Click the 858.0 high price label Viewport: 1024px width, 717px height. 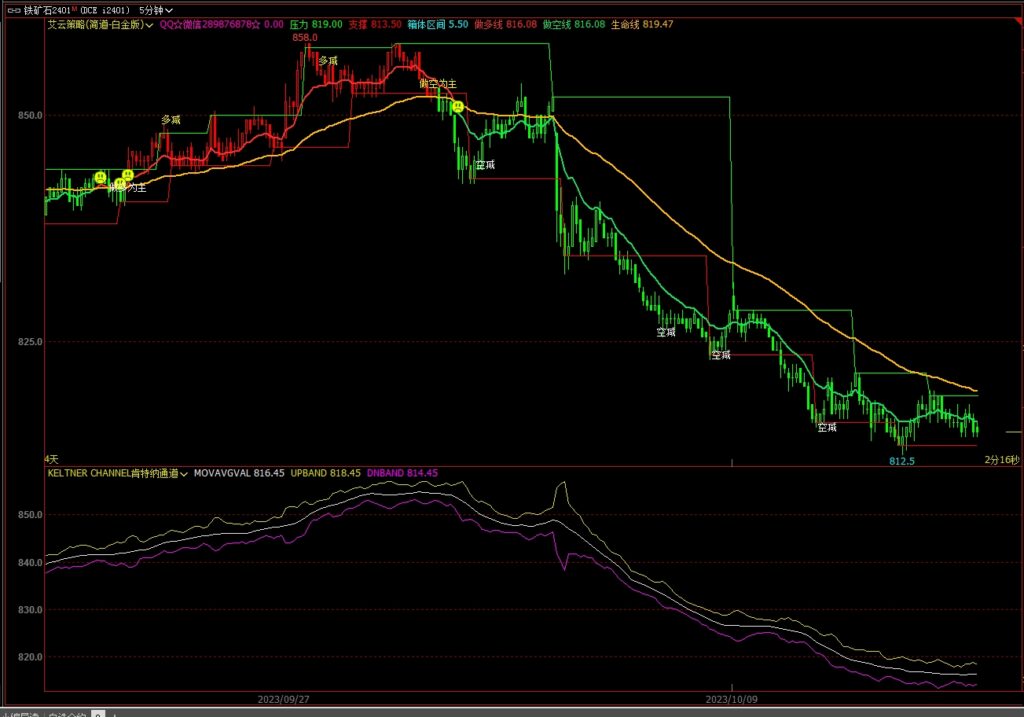click(305, 38)
